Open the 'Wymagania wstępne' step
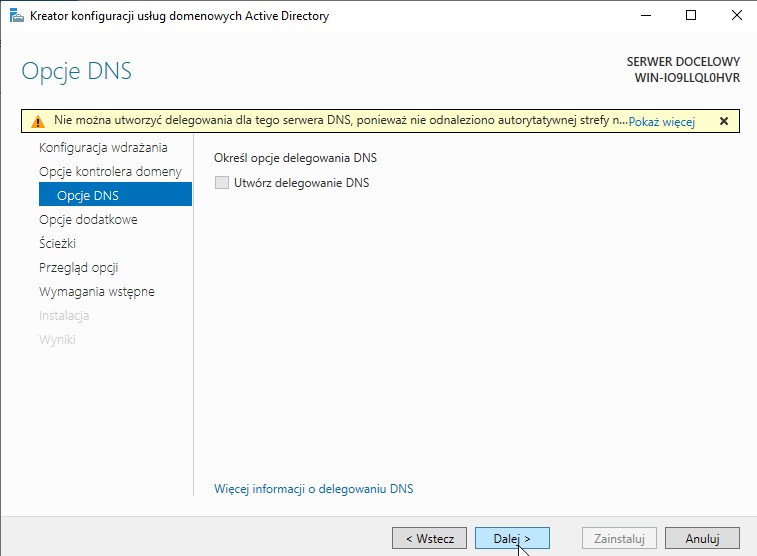 point(96,291)
